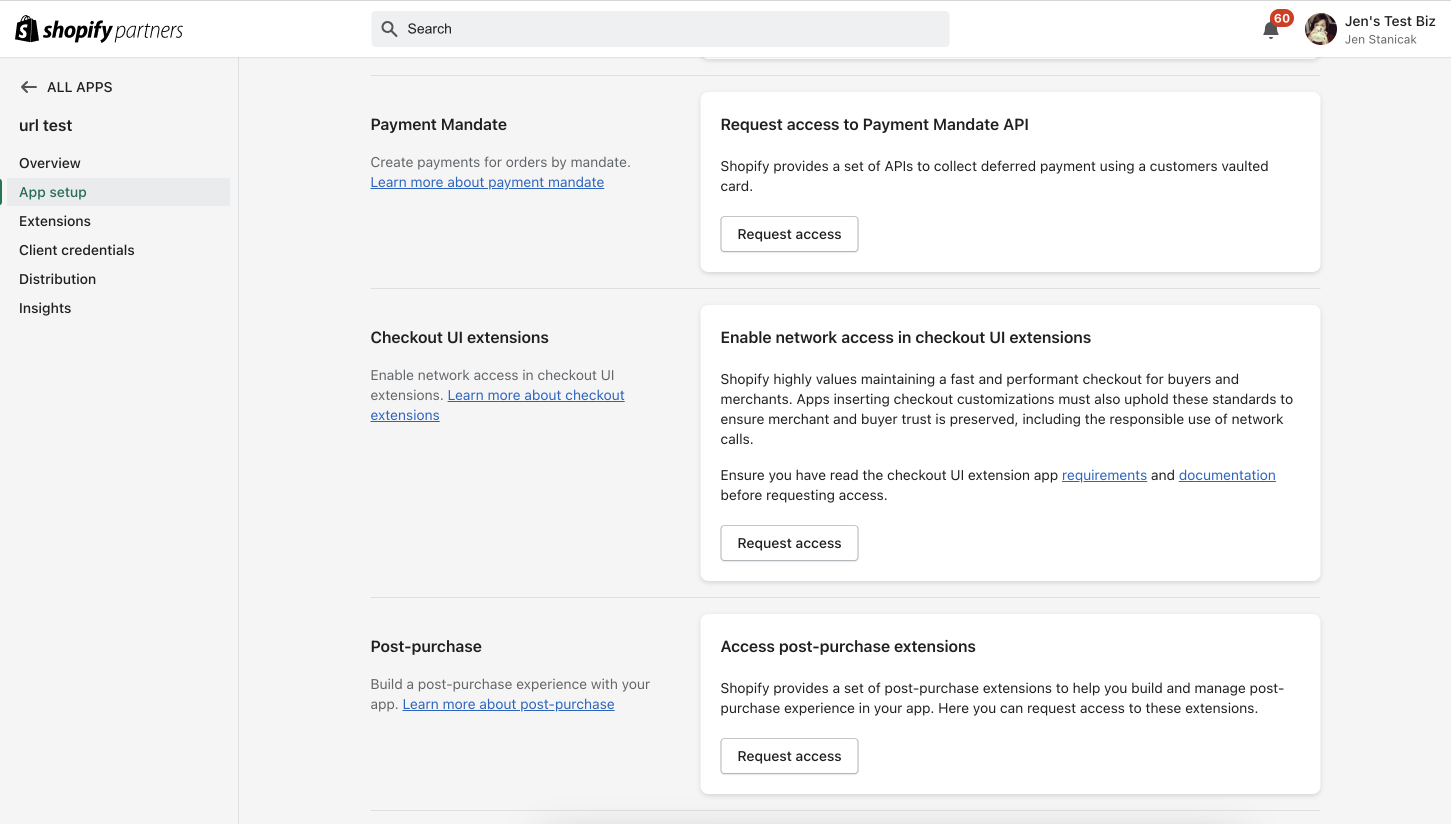
Task: Open Learn more about payment mandate link
Action: click(x=487, y=182)
